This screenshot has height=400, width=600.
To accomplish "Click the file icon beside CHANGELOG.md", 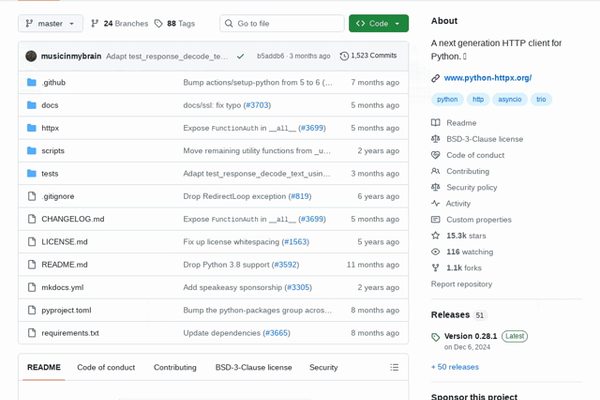I will [x=32, y=219].
